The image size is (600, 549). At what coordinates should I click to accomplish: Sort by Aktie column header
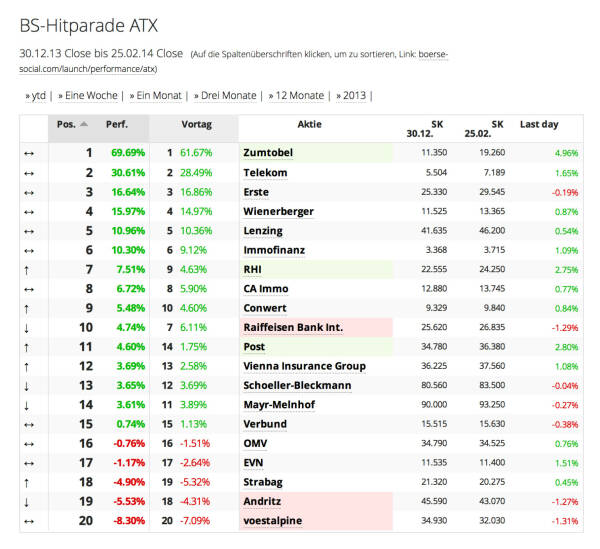(316, 124)
